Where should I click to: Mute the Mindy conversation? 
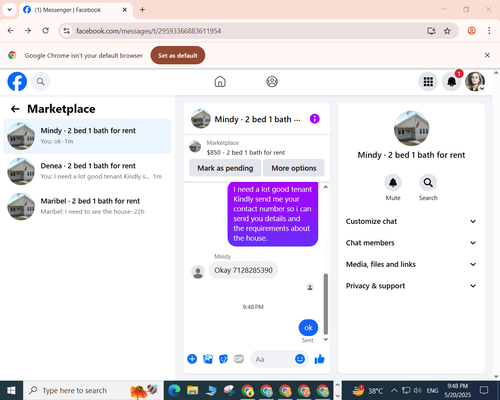coord(393,183)
